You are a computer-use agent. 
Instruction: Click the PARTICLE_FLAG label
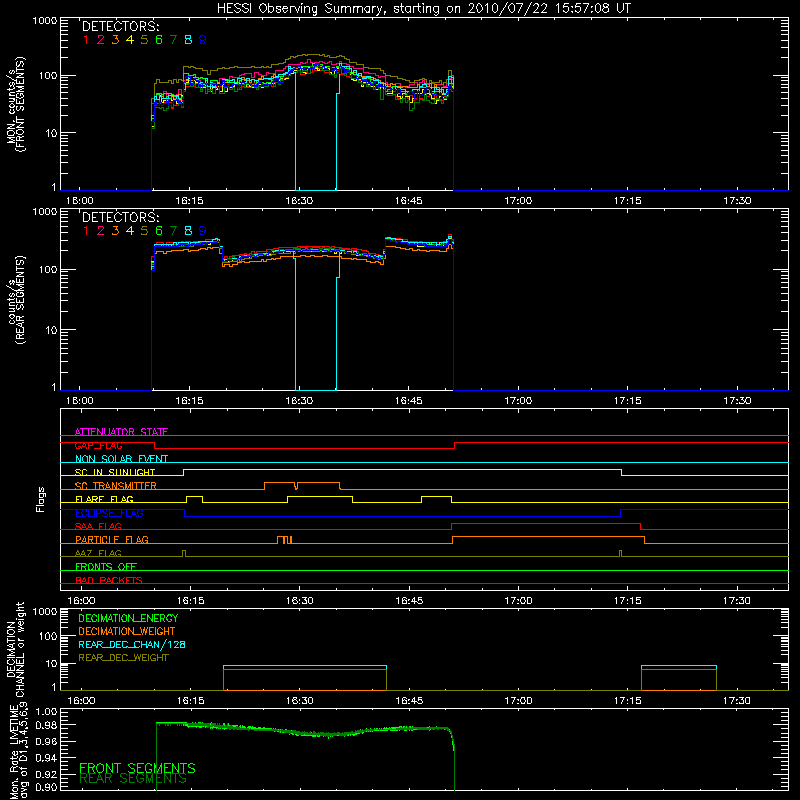(112, 539)
